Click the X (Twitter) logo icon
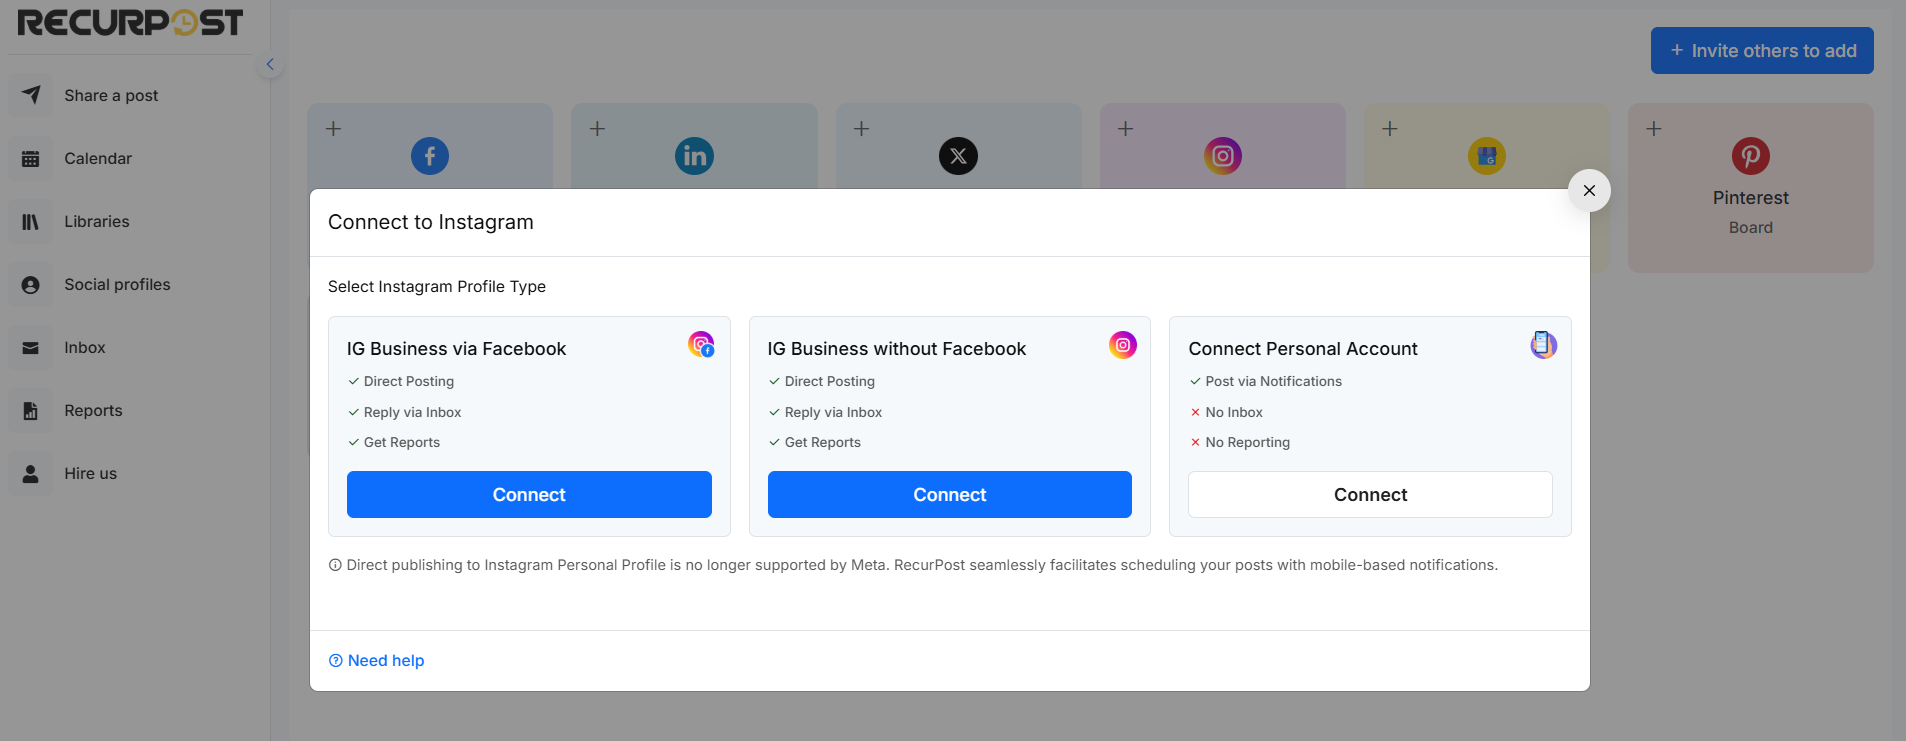The width and height of the screenshot is (1906, 741). coord(958,156)
